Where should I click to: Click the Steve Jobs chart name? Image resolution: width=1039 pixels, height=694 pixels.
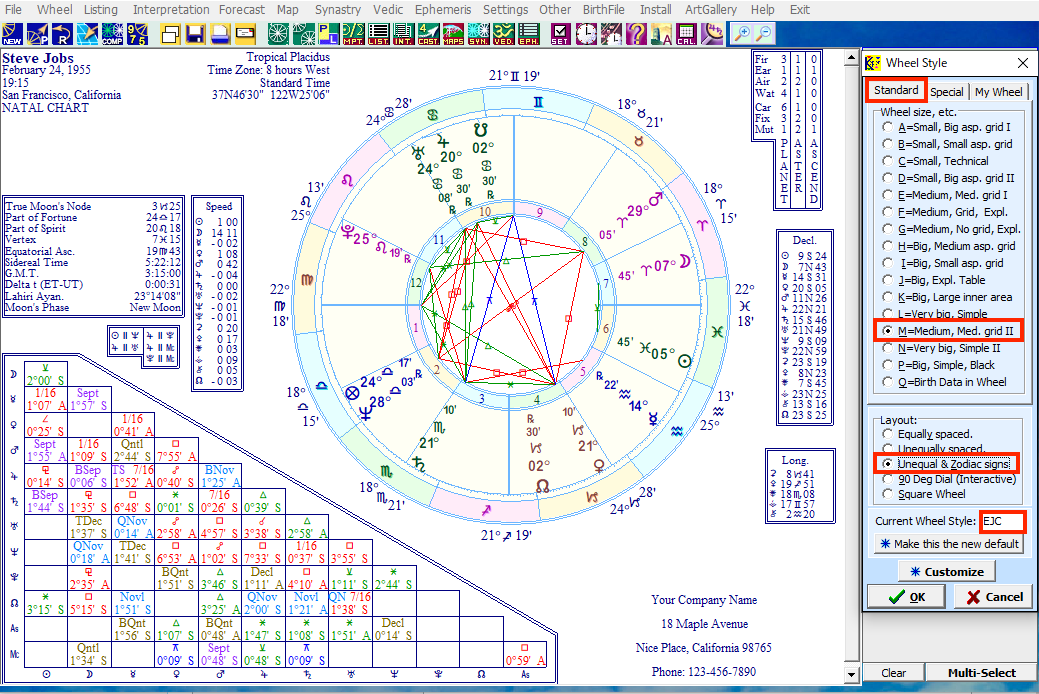coord(38,58)
